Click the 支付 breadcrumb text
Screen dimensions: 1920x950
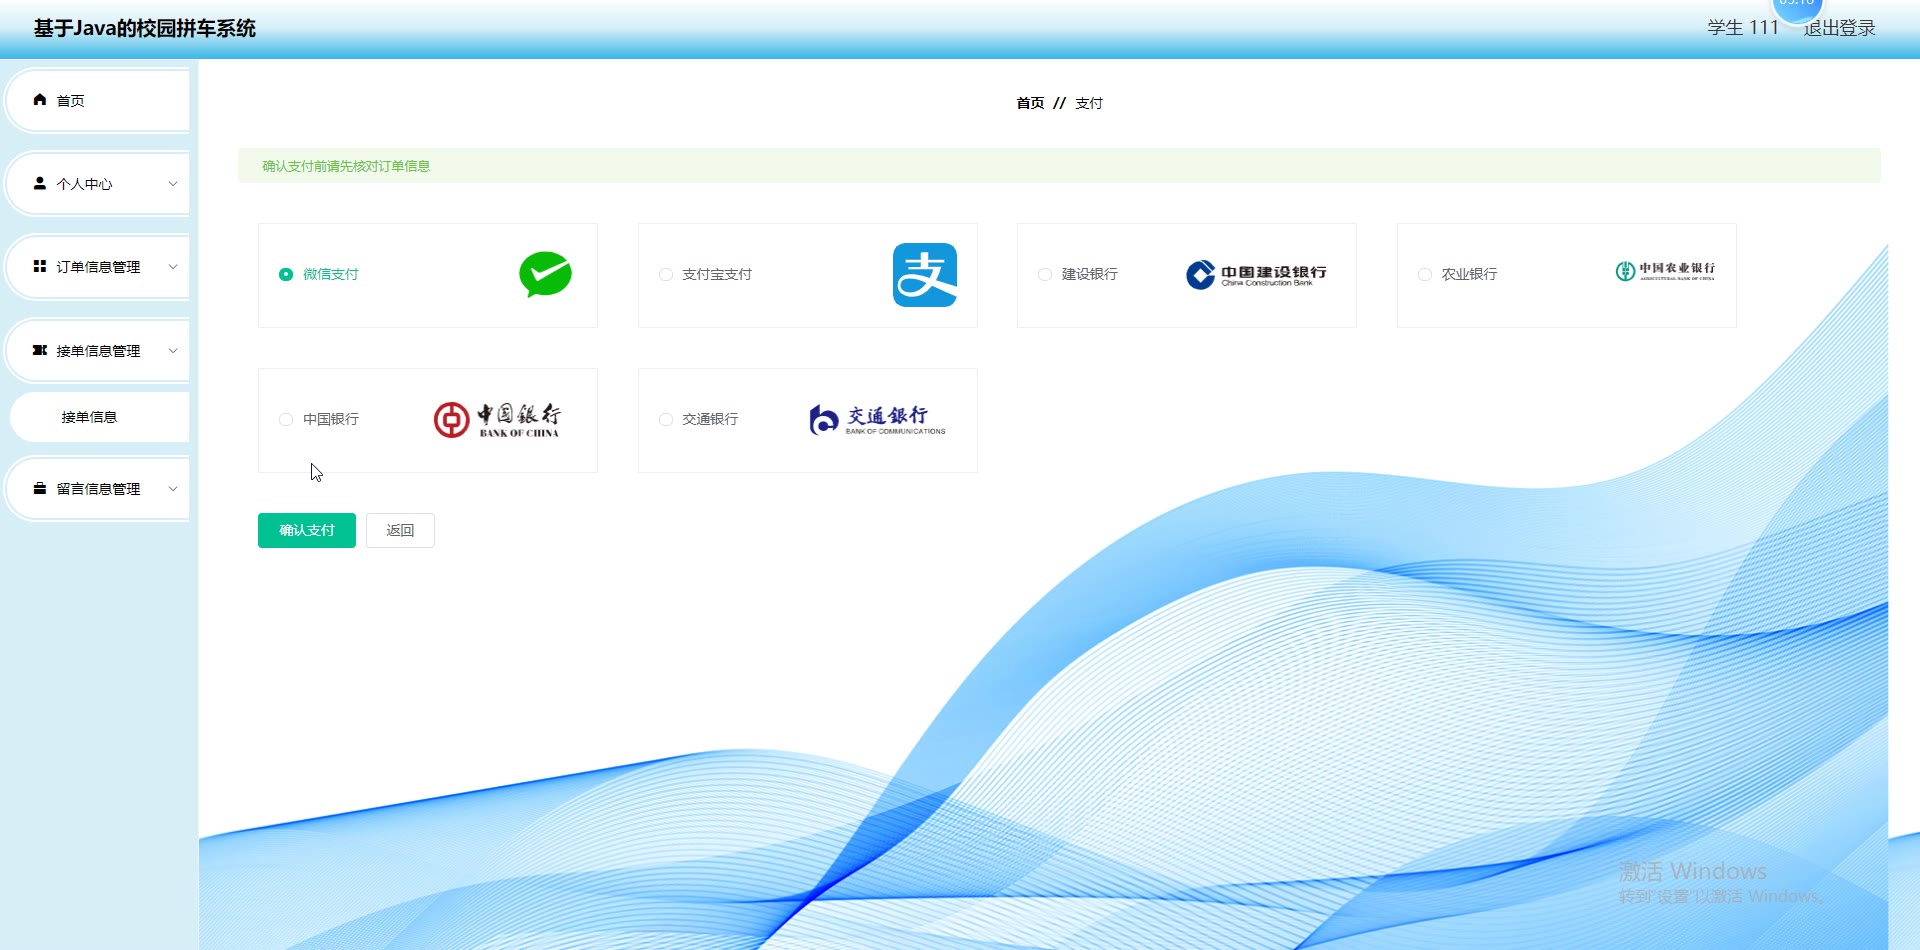(x=1089, y=103)
